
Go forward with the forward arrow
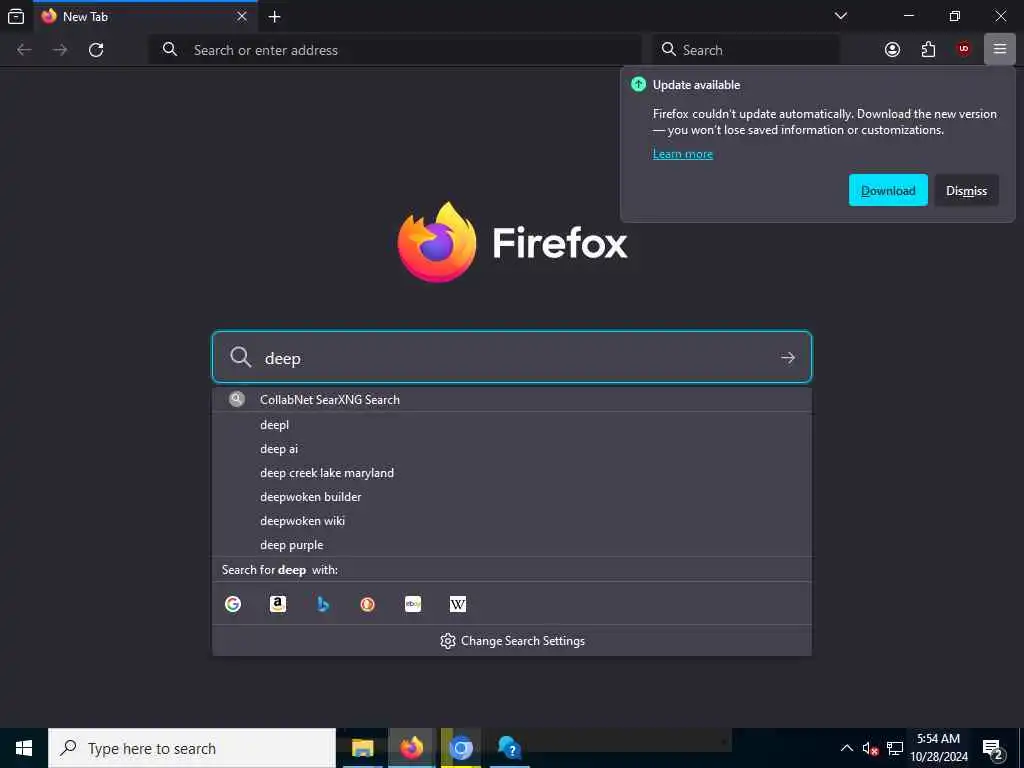(60, 50)
